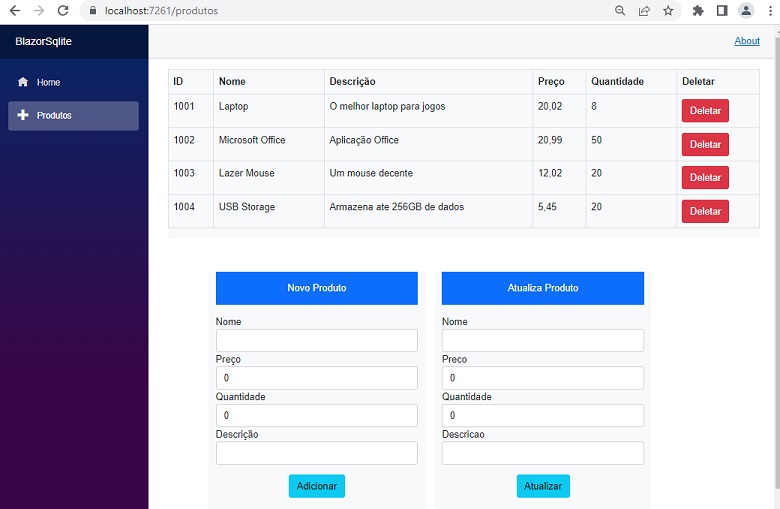Click the Home house icon in sidebar
The image size is (780, 509).
23,82
